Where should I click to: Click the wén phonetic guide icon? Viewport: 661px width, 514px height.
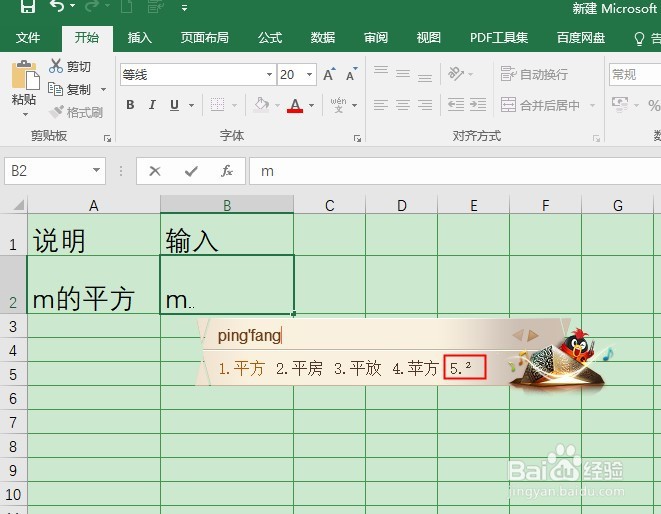tap(338, 105)
